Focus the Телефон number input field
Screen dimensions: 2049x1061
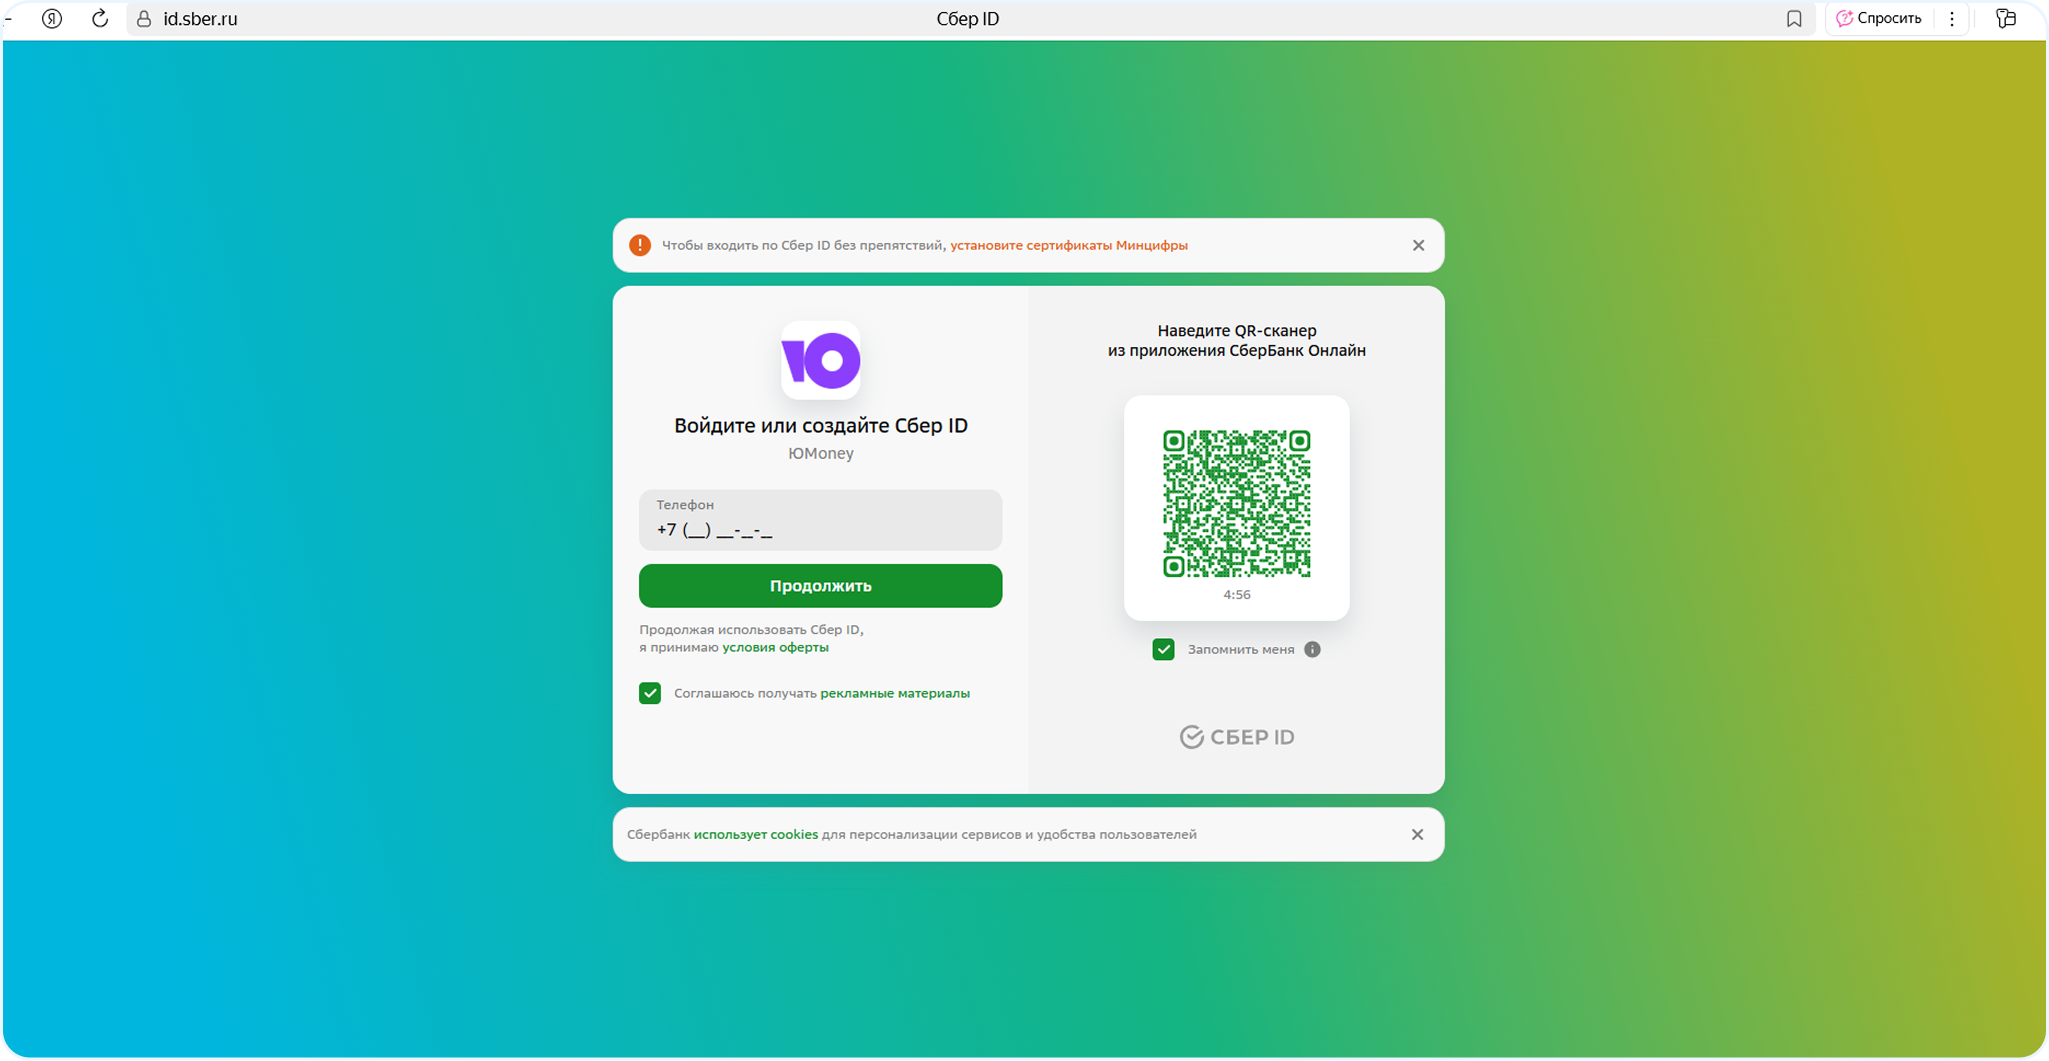pos(820,521)
